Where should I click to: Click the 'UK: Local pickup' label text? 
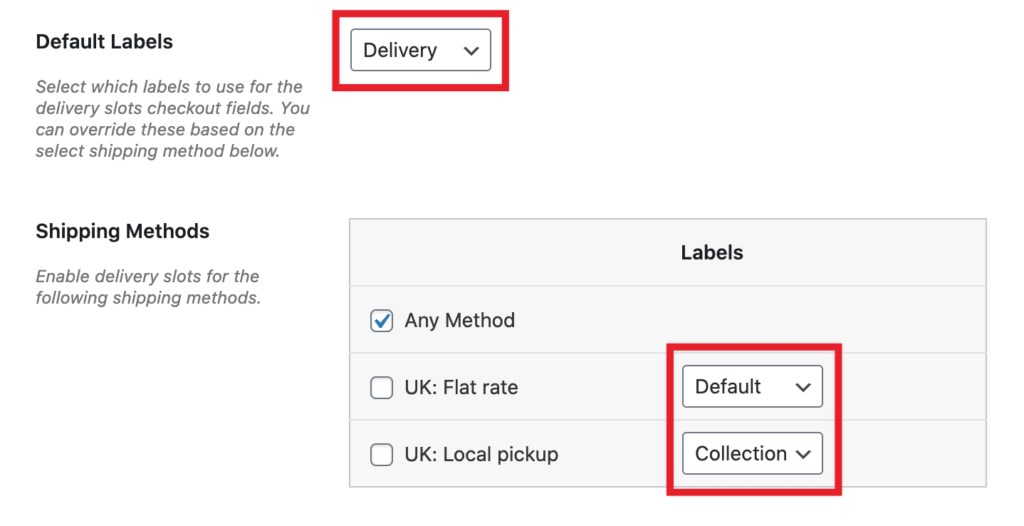pos(481,454)
